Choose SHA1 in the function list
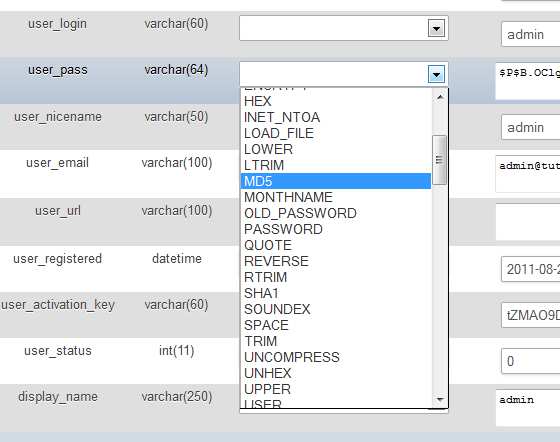Viewport: 560px width, 442px height. (x=336, y=293)
